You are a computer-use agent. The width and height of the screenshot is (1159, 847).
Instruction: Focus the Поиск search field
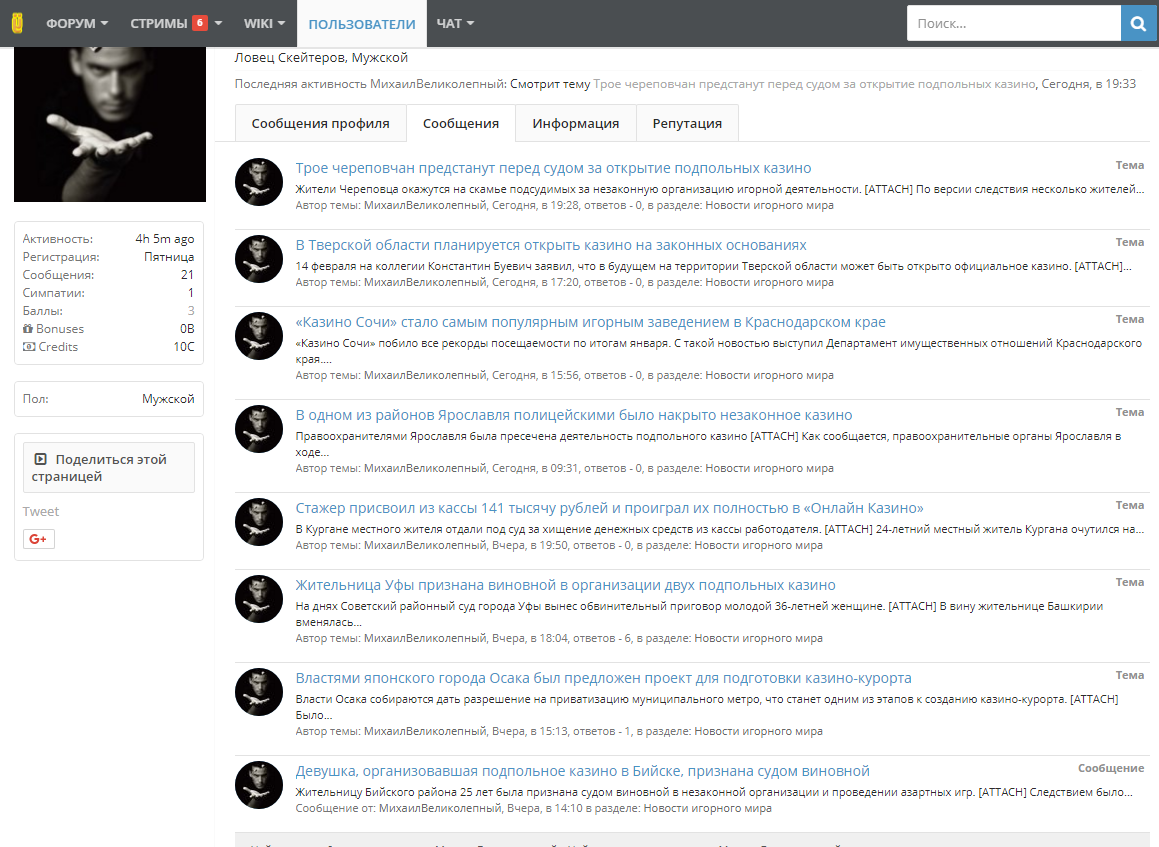[1013, 24]
